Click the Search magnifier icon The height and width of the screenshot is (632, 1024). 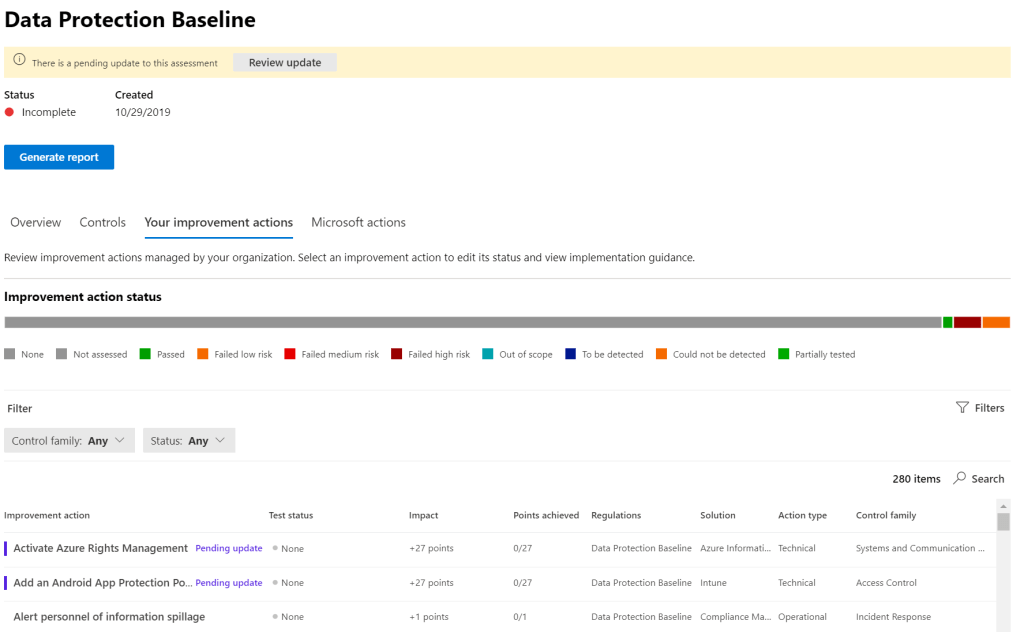(x=960, y=479)
